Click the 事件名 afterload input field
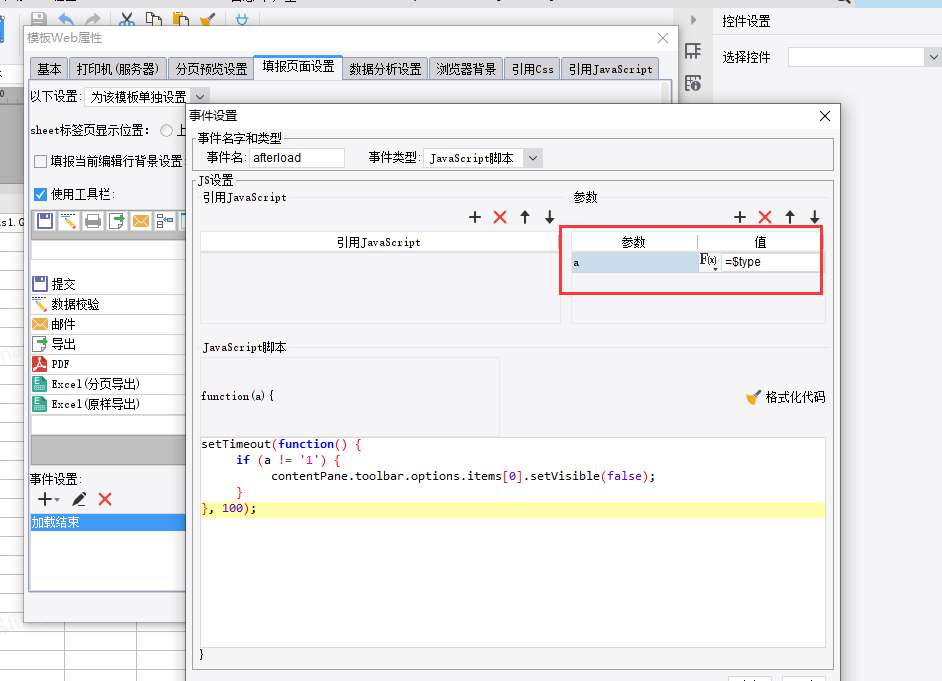 tap(296, 158)
